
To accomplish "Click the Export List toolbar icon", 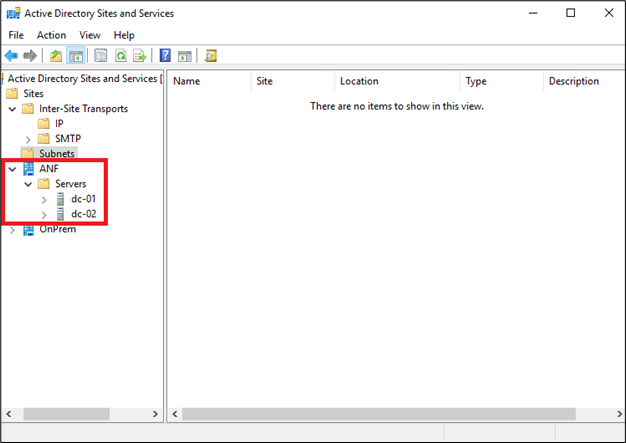I will (x=140, y=55).
